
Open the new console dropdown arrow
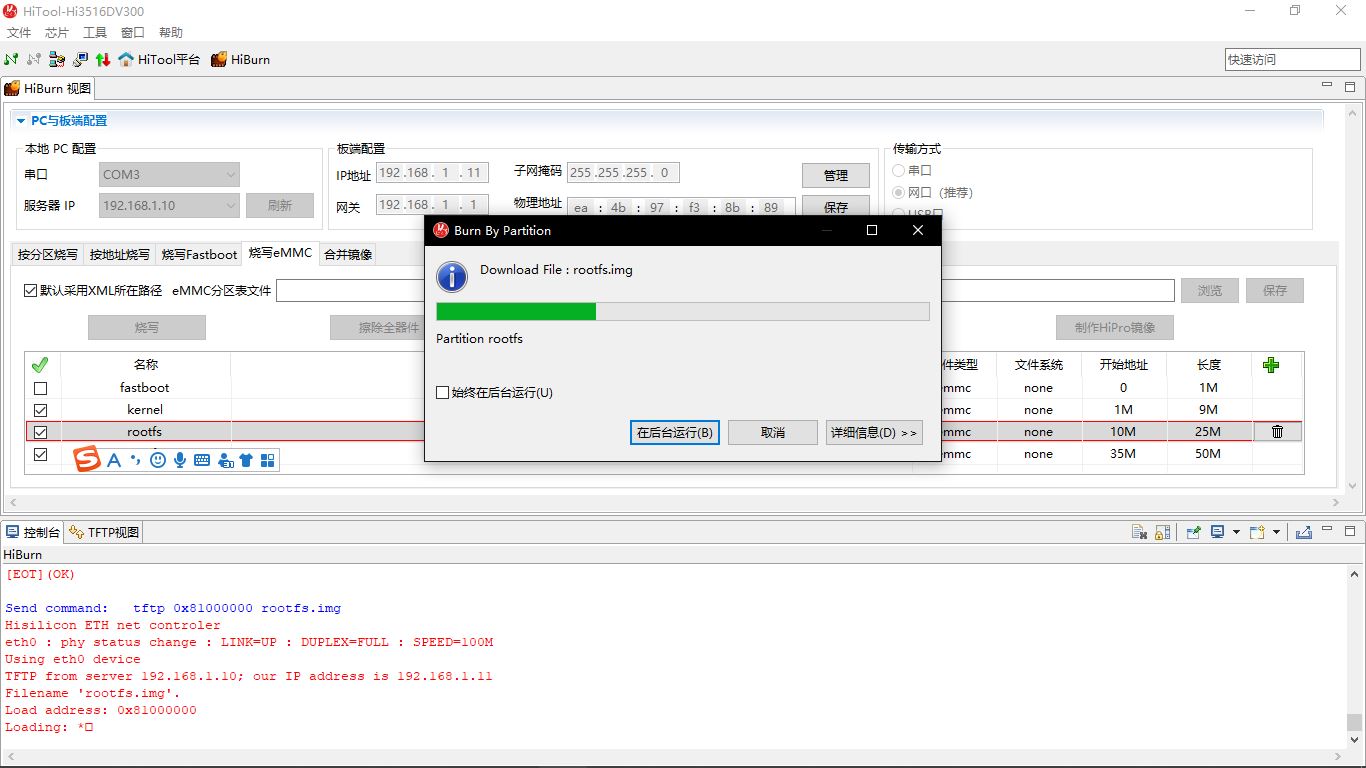point(1276,532)
